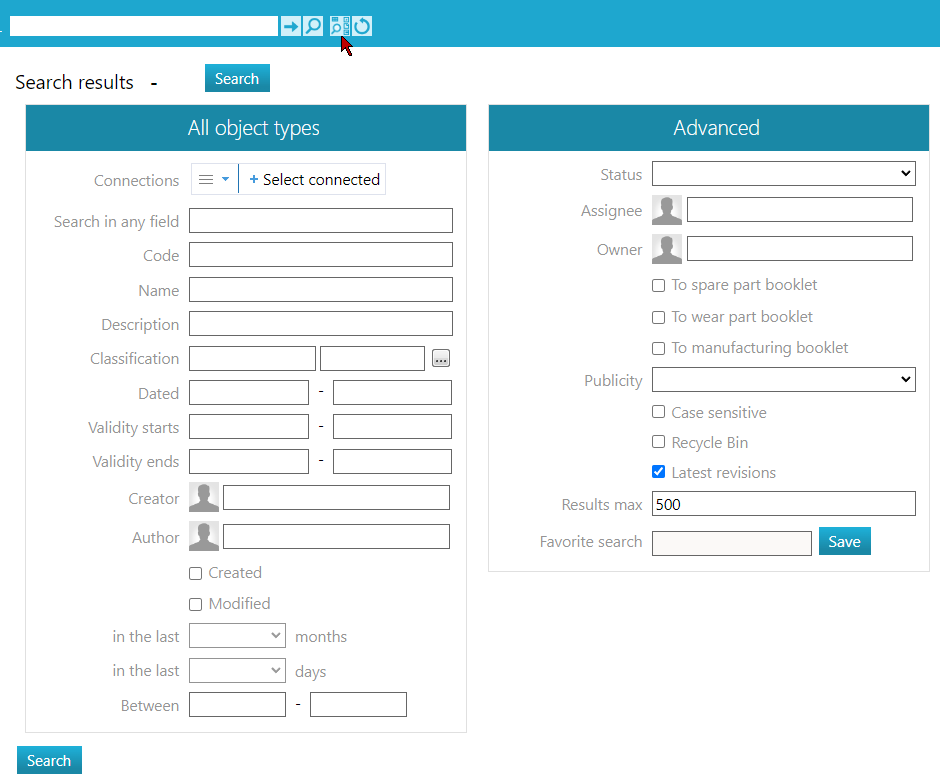This screenshot has width=940, height=780.
Task: Open the Connections list menu
Action: point(214,180)
